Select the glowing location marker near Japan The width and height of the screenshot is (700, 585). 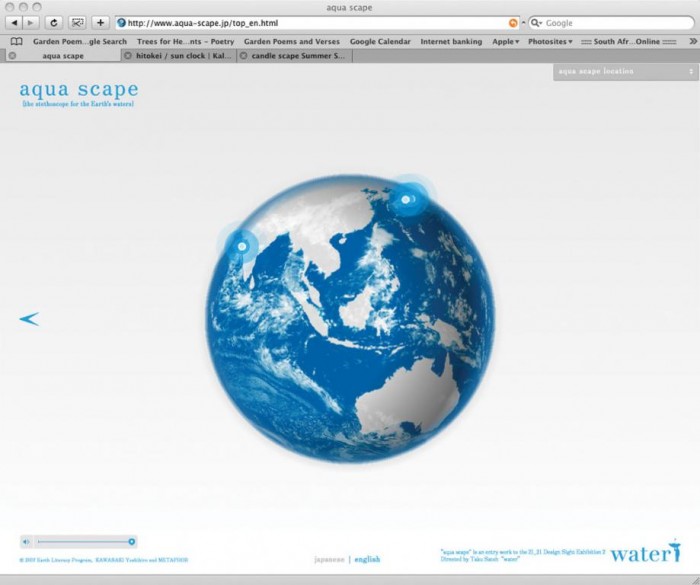pos(406,200)
